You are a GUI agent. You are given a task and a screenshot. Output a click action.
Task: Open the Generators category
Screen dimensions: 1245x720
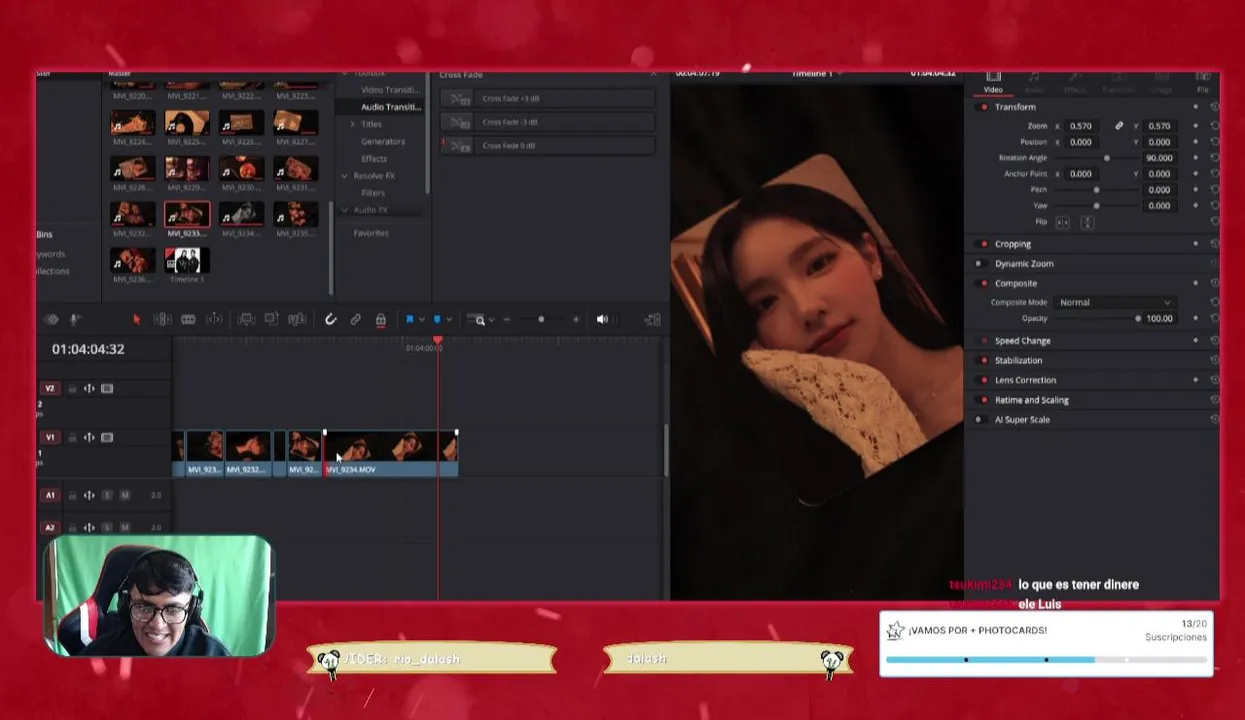383,141
